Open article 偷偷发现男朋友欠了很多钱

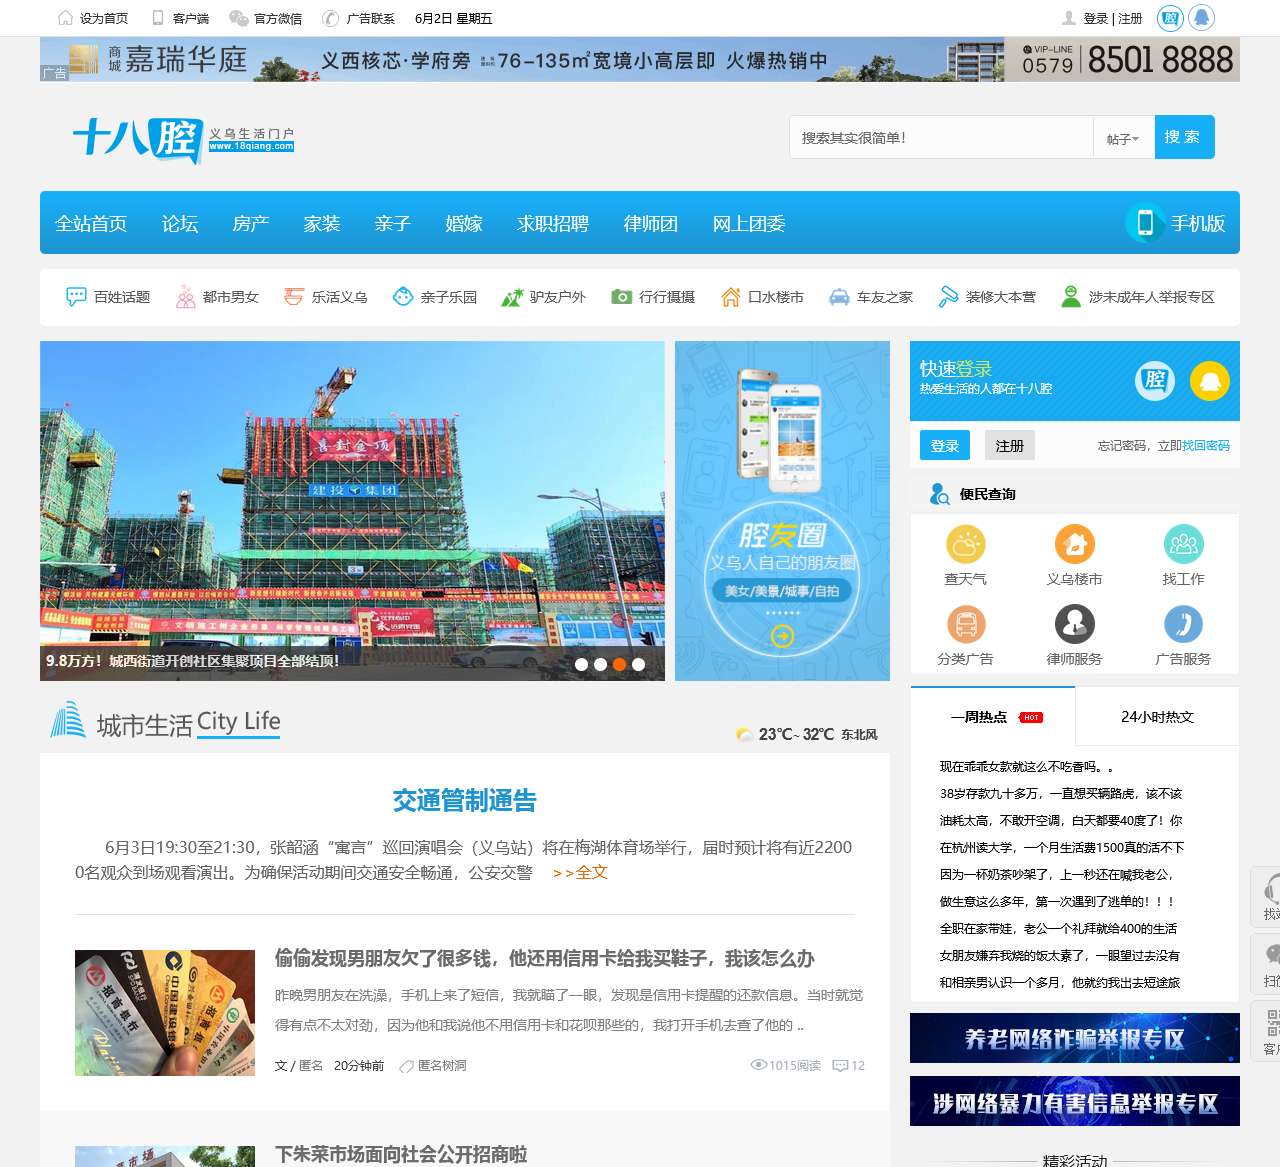coord(545,959)
